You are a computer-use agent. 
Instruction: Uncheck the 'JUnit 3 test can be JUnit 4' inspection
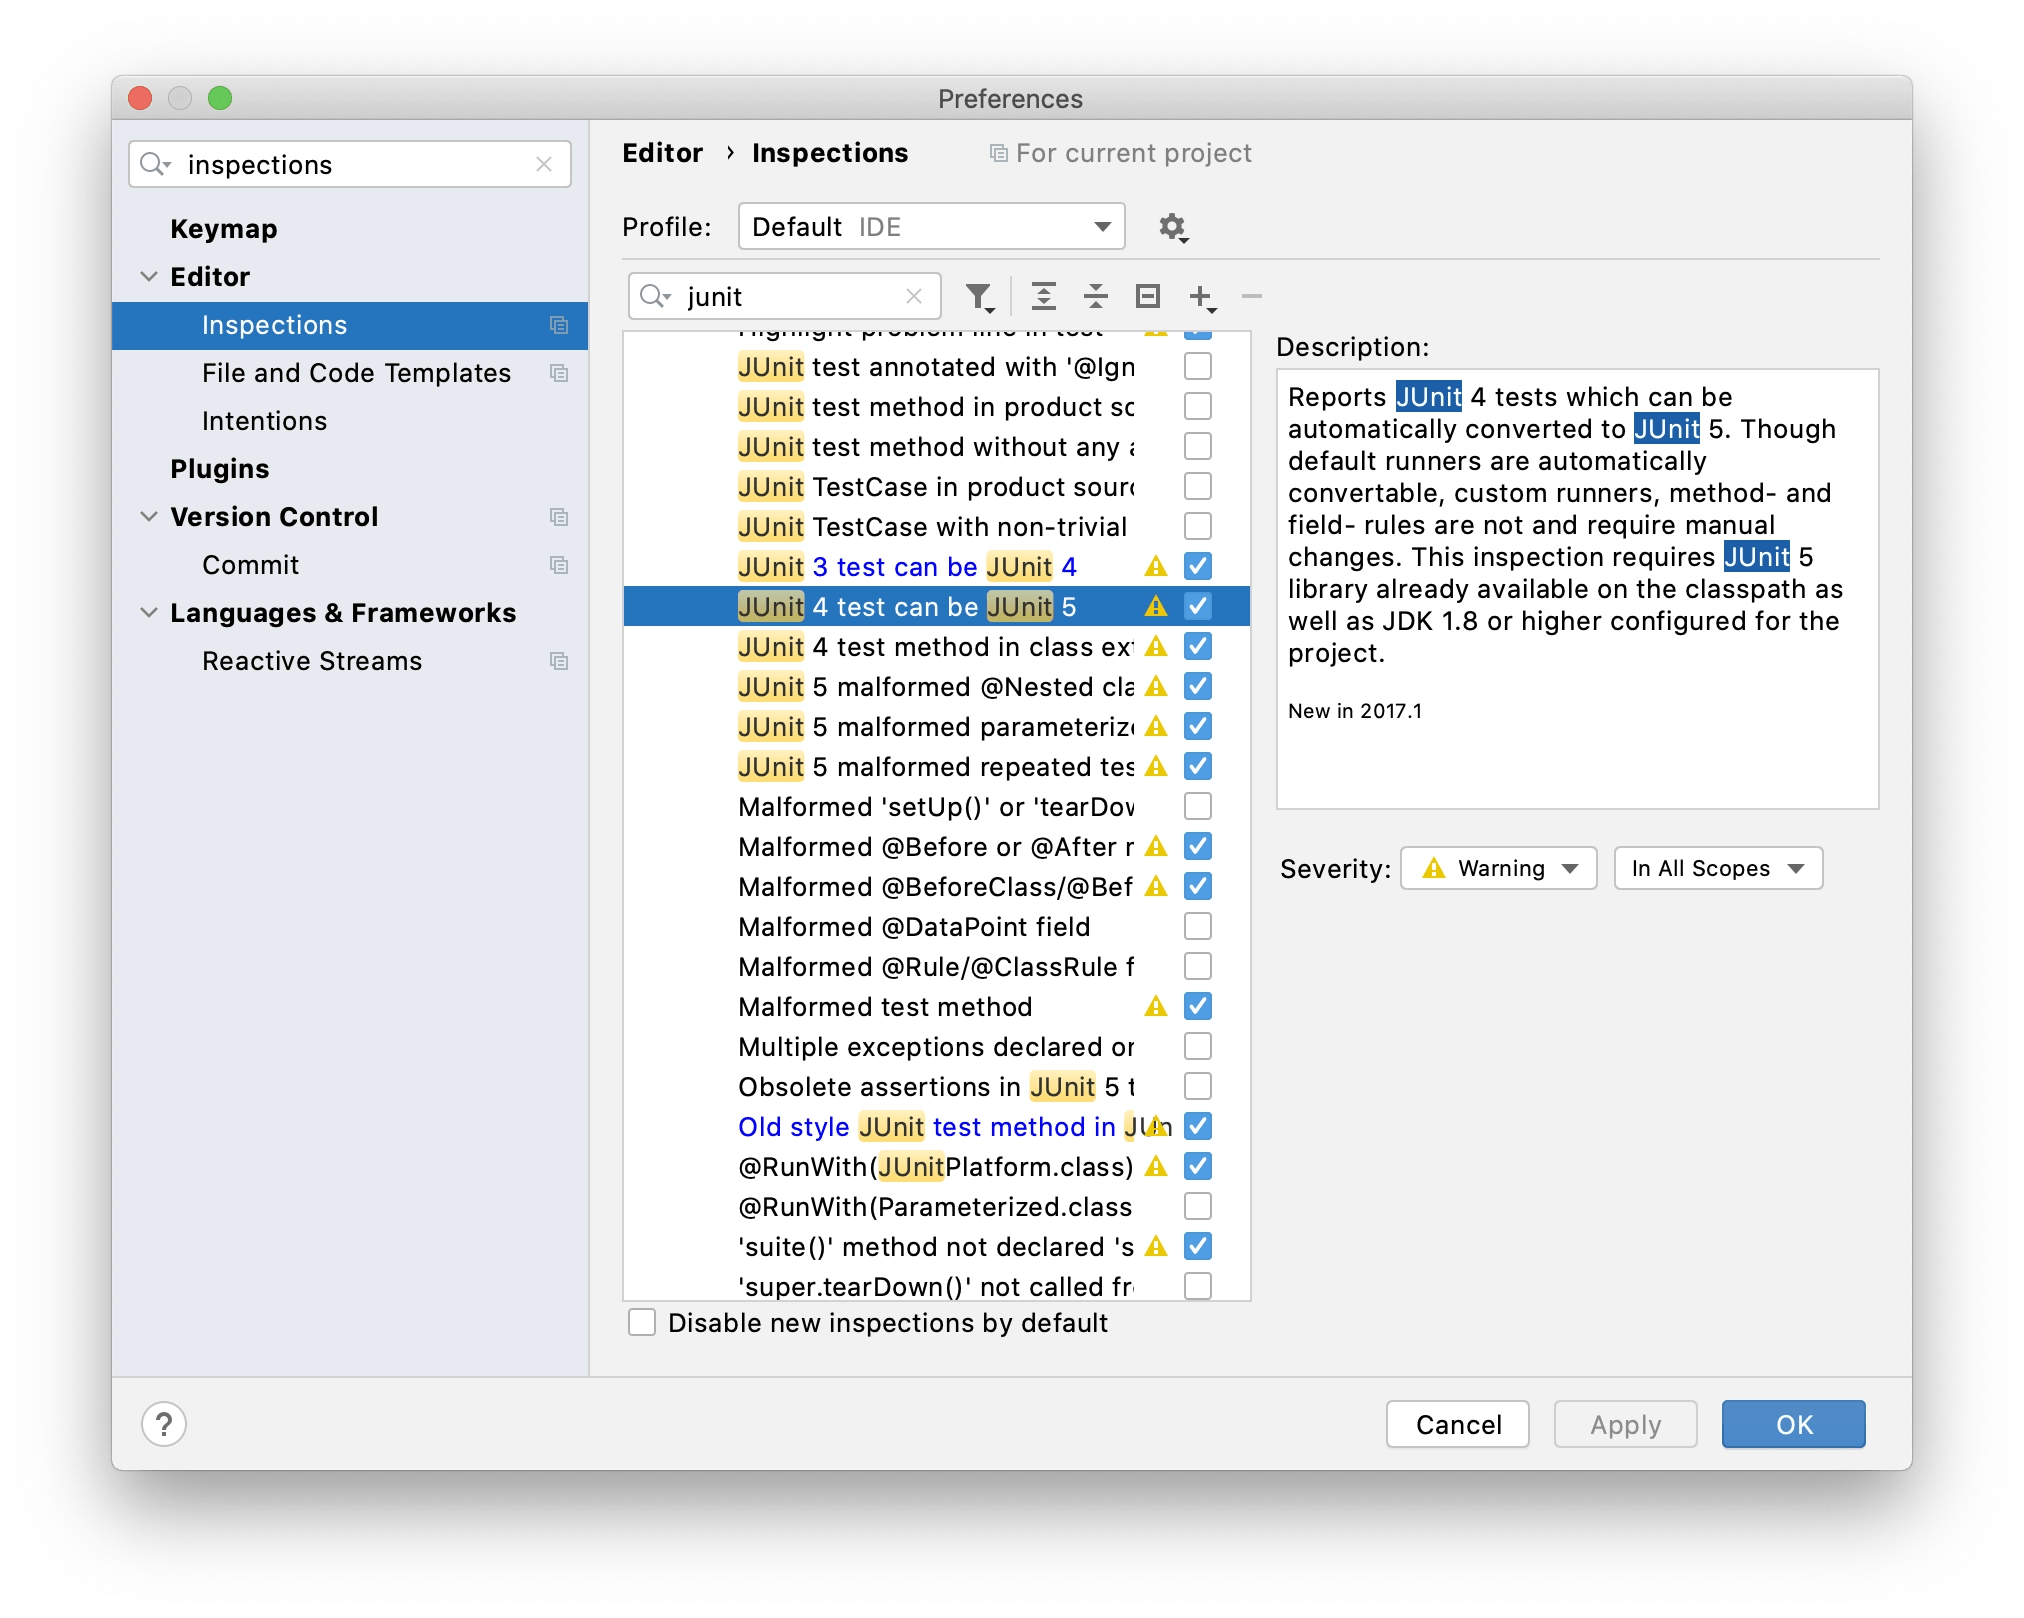(1197, 566)
